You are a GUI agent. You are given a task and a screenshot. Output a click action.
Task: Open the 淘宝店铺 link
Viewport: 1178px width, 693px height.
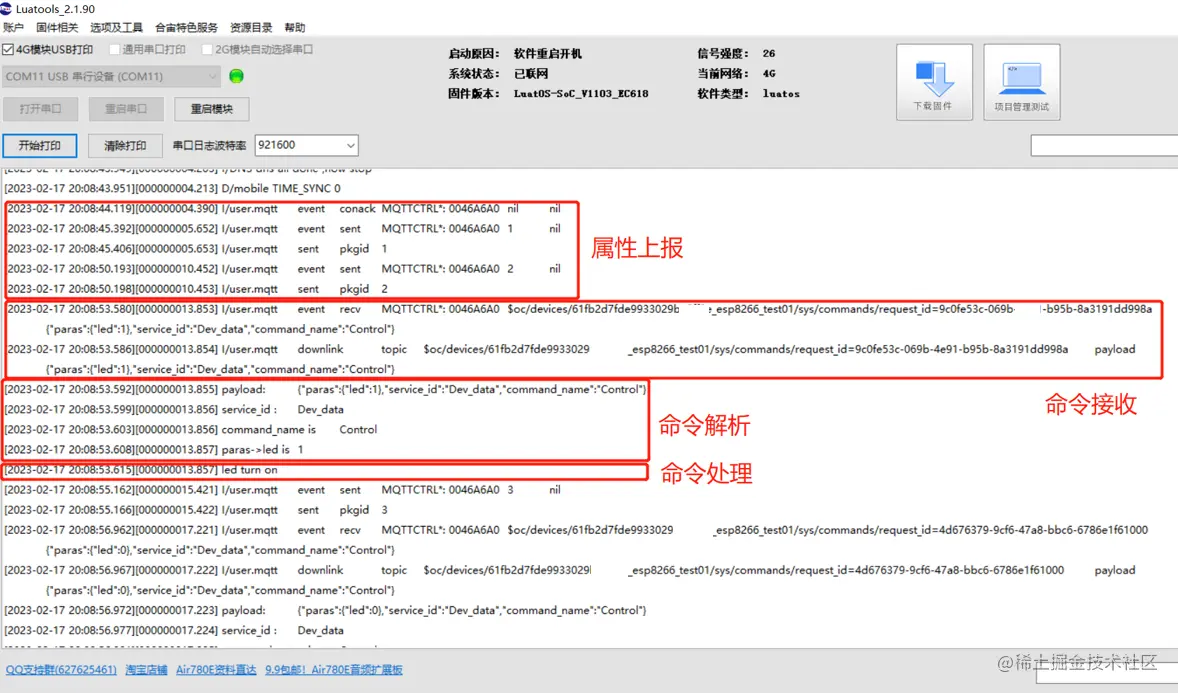click(146, 669)
